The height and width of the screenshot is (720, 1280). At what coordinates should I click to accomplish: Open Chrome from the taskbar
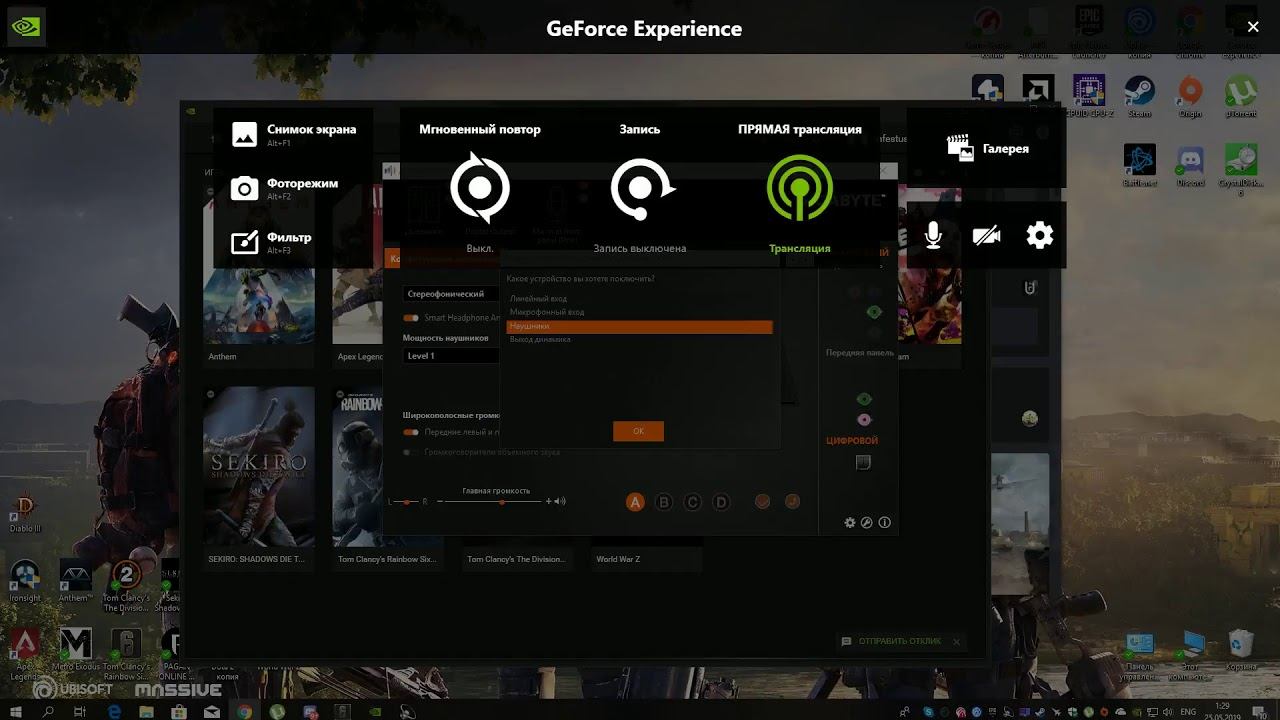(x=244, y=711)
